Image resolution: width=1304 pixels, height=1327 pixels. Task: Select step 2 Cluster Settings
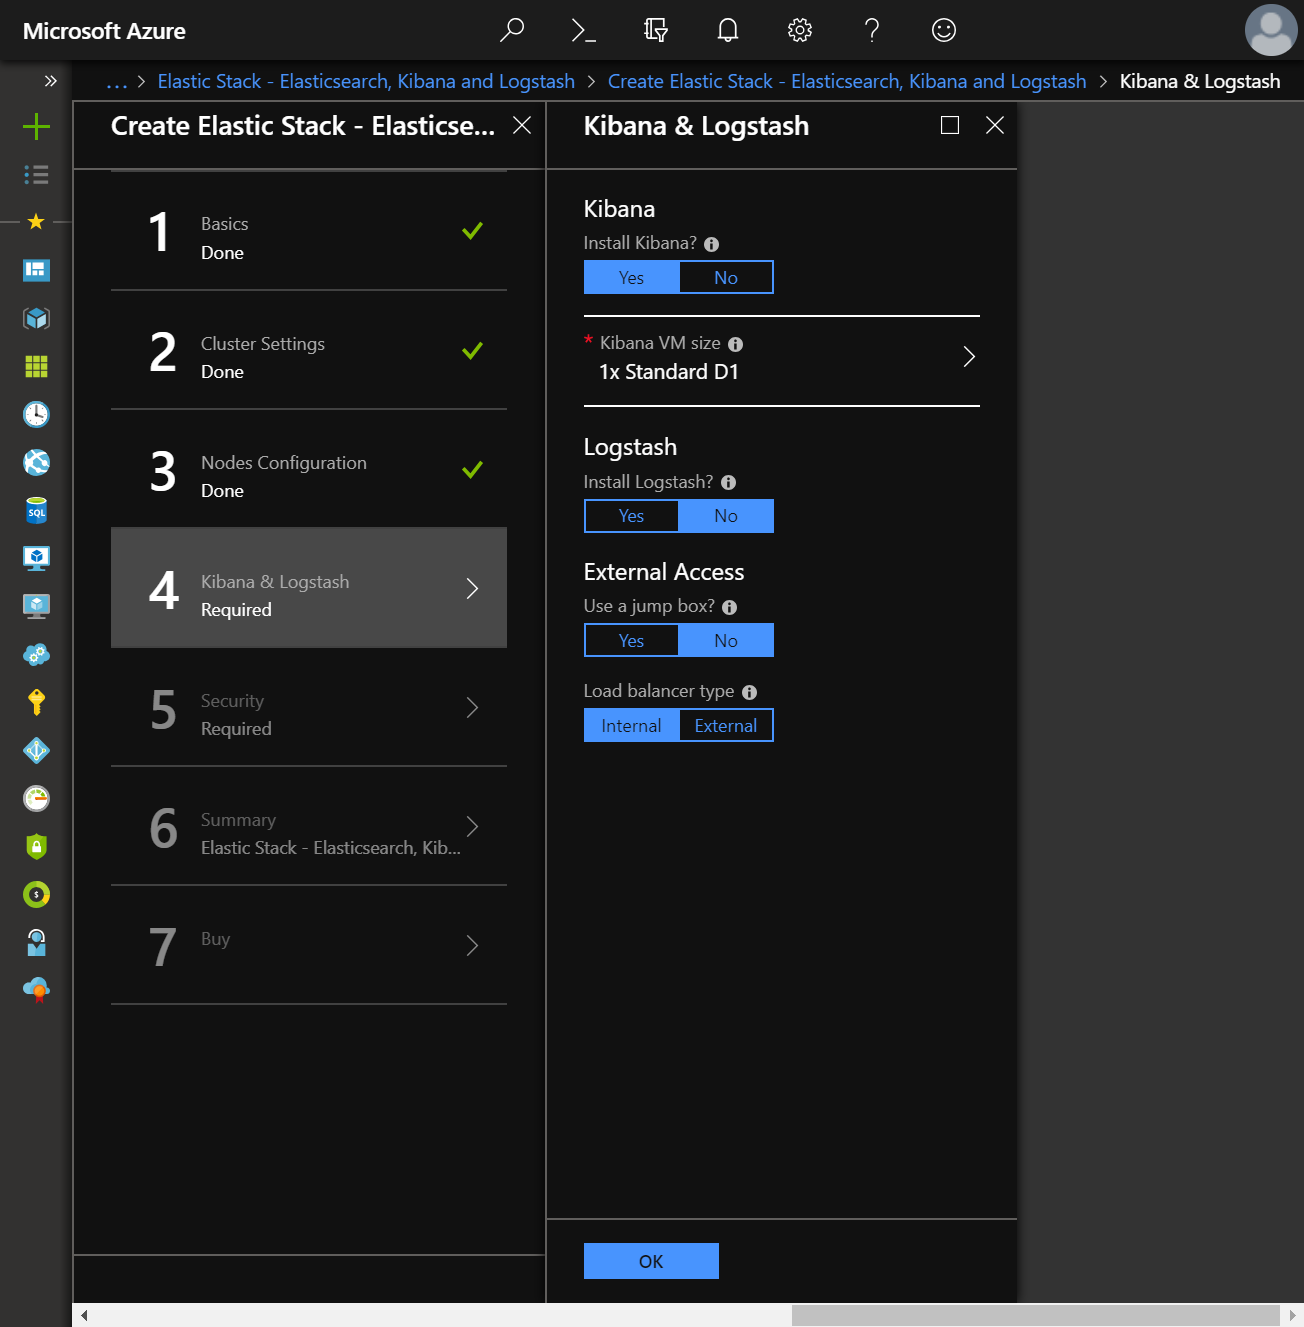click(309, 356)
